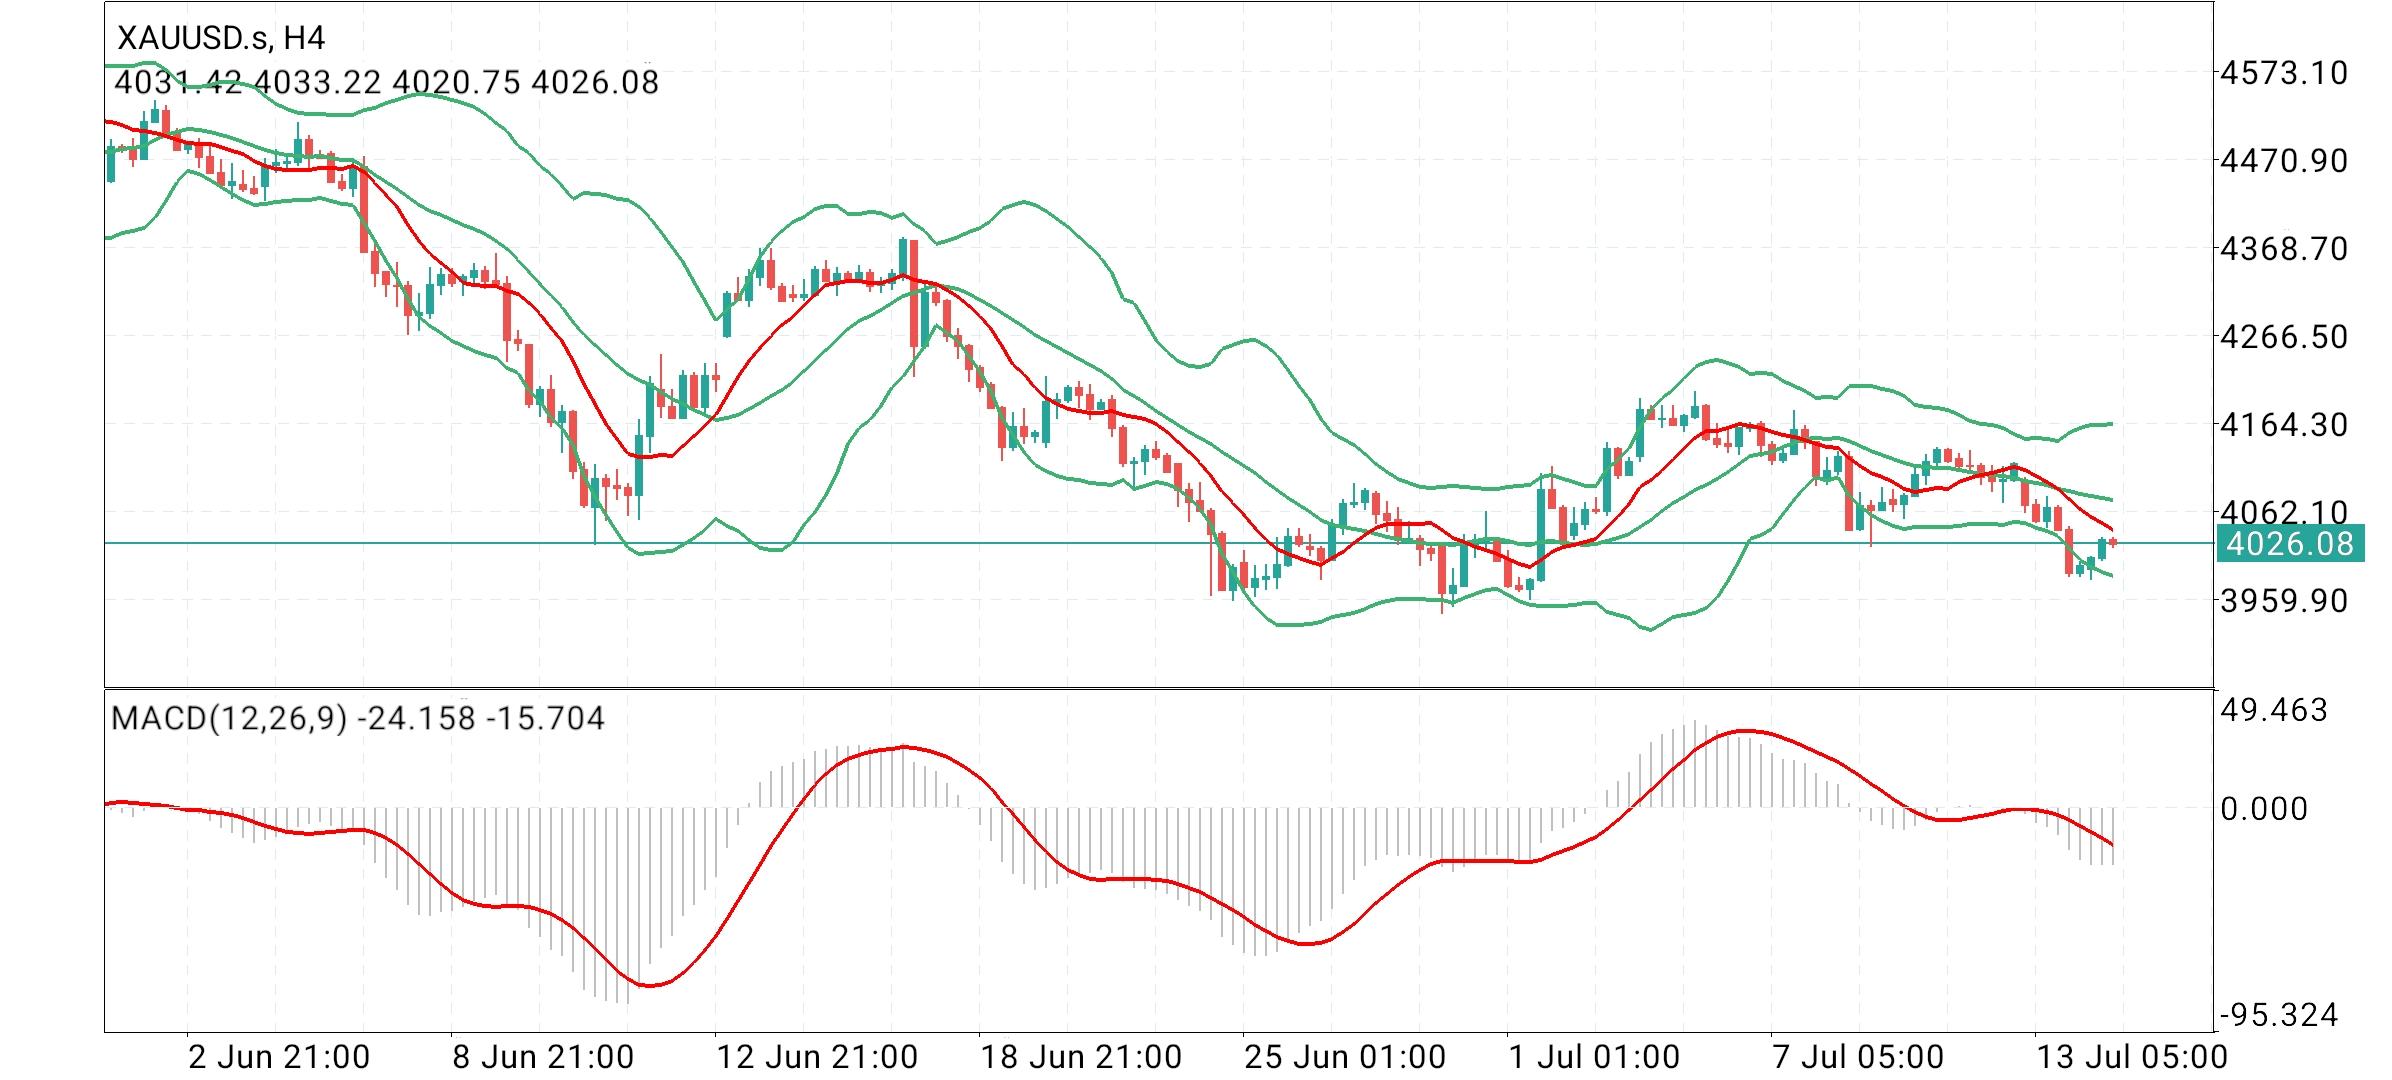Click the 2 Jun 21:00 time label
Screen dimensions: 2392x1080
[x=279, y=1056]
